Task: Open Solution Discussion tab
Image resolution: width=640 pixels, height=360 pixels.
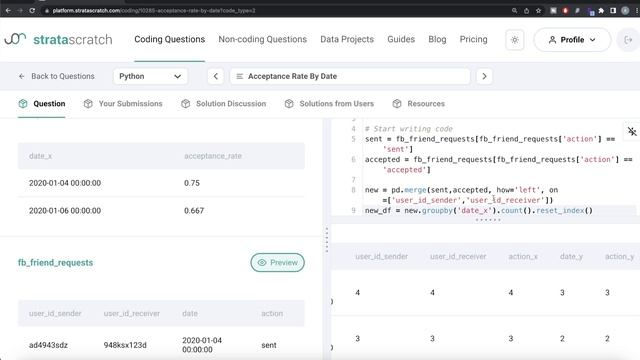Action: (x=223, y=104)
